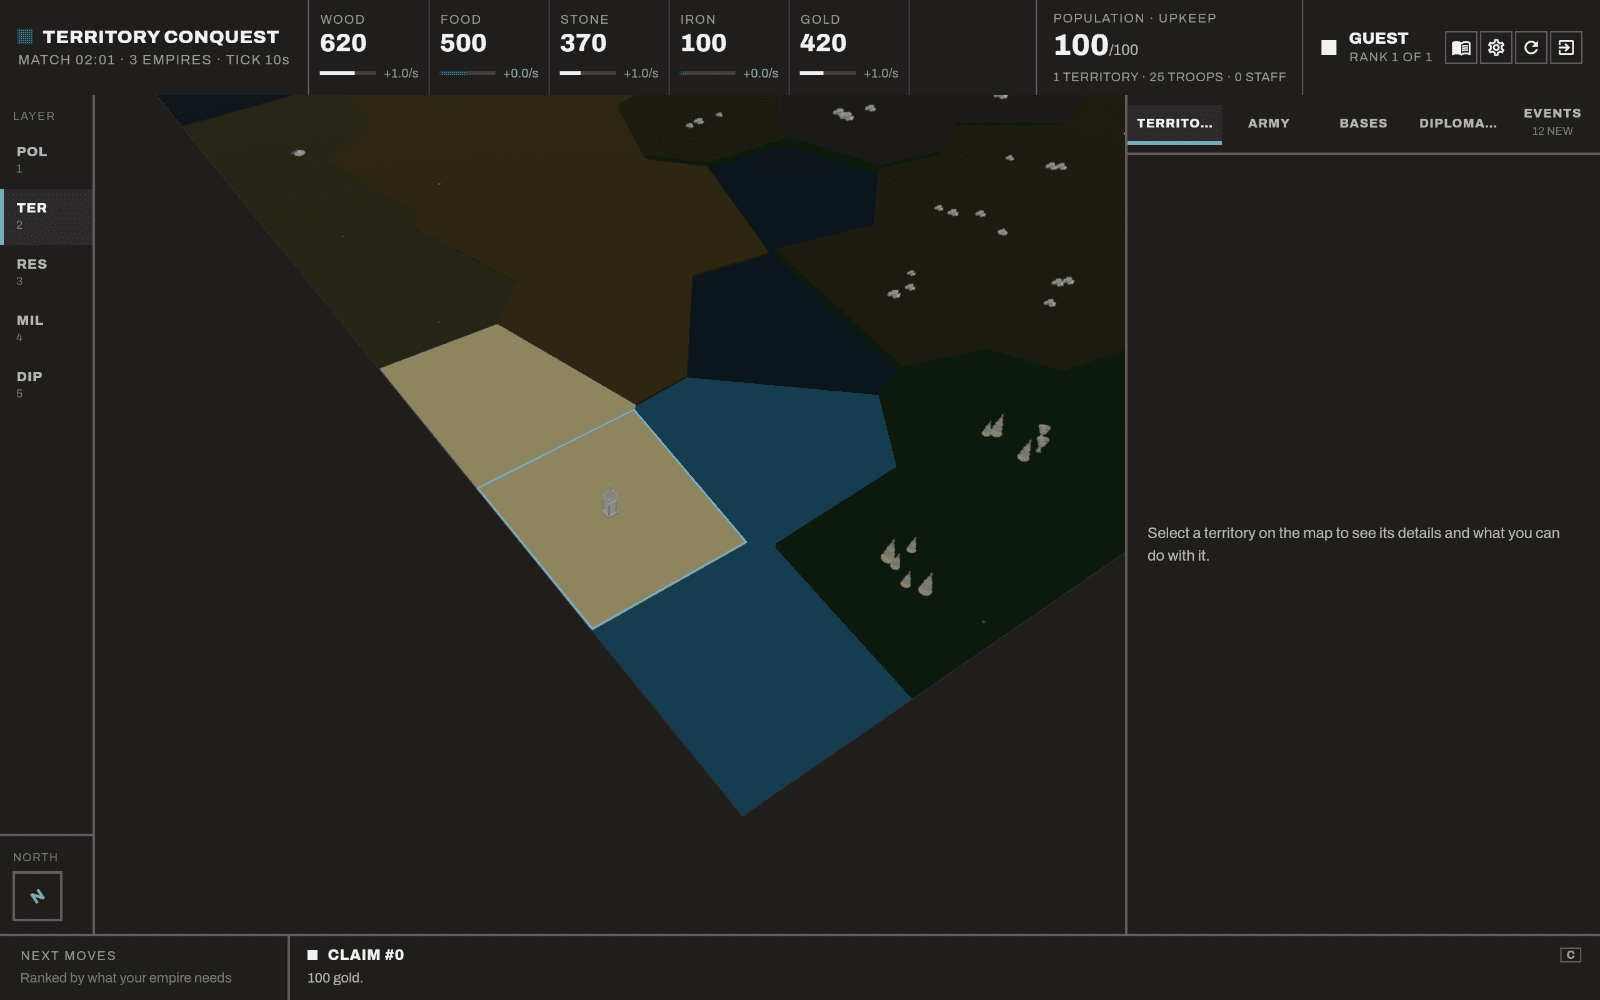This screenshot has width=1600, height=1000.
Task: Click the exit match icon
Action: 1566,47
